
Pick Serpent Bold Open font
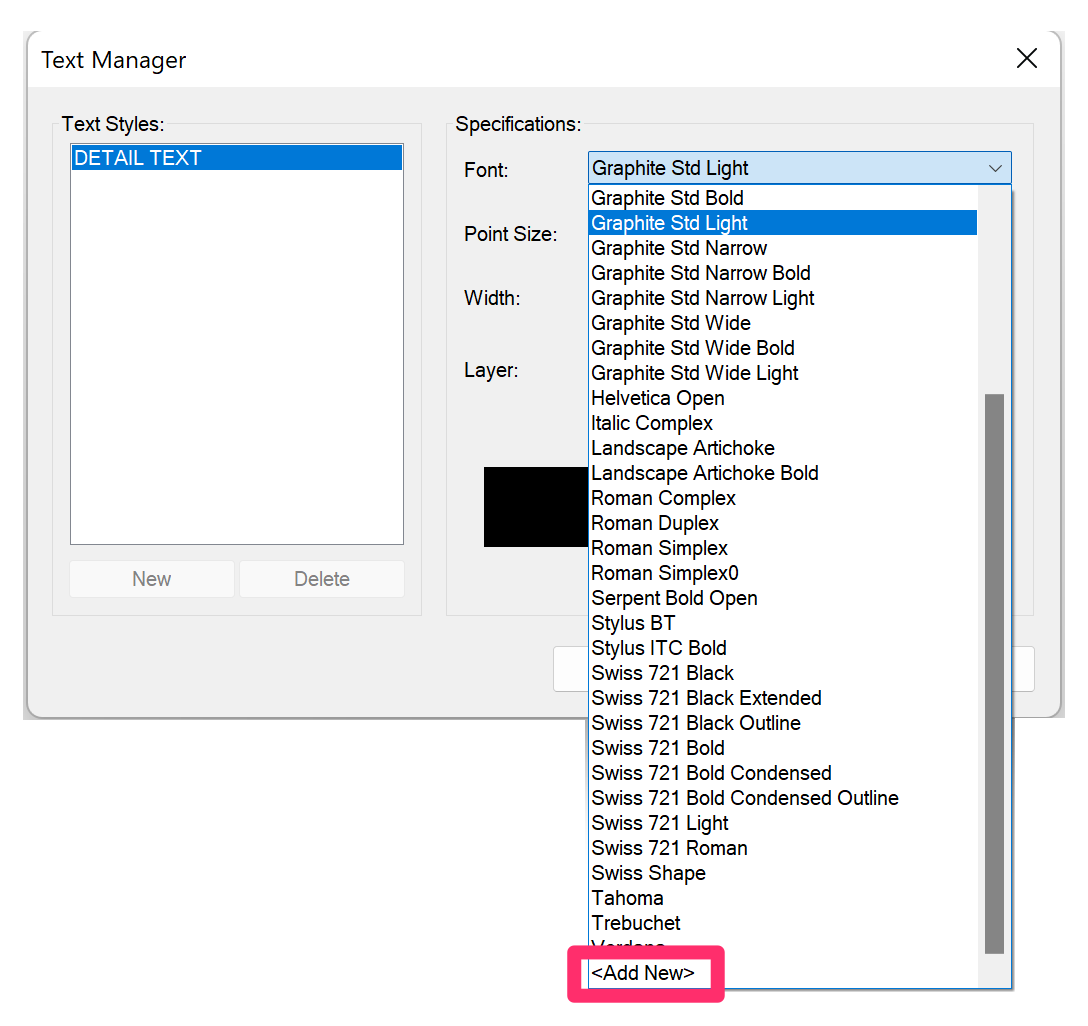[674, 598]
